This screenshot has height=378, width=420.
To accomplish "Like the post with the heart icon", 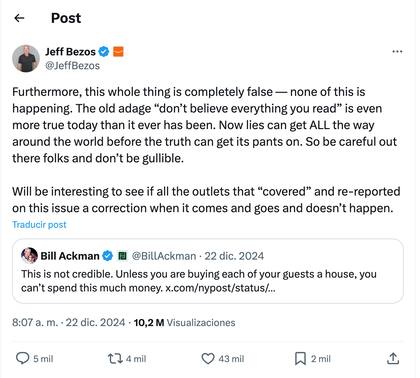I will (x=208, y=359).
